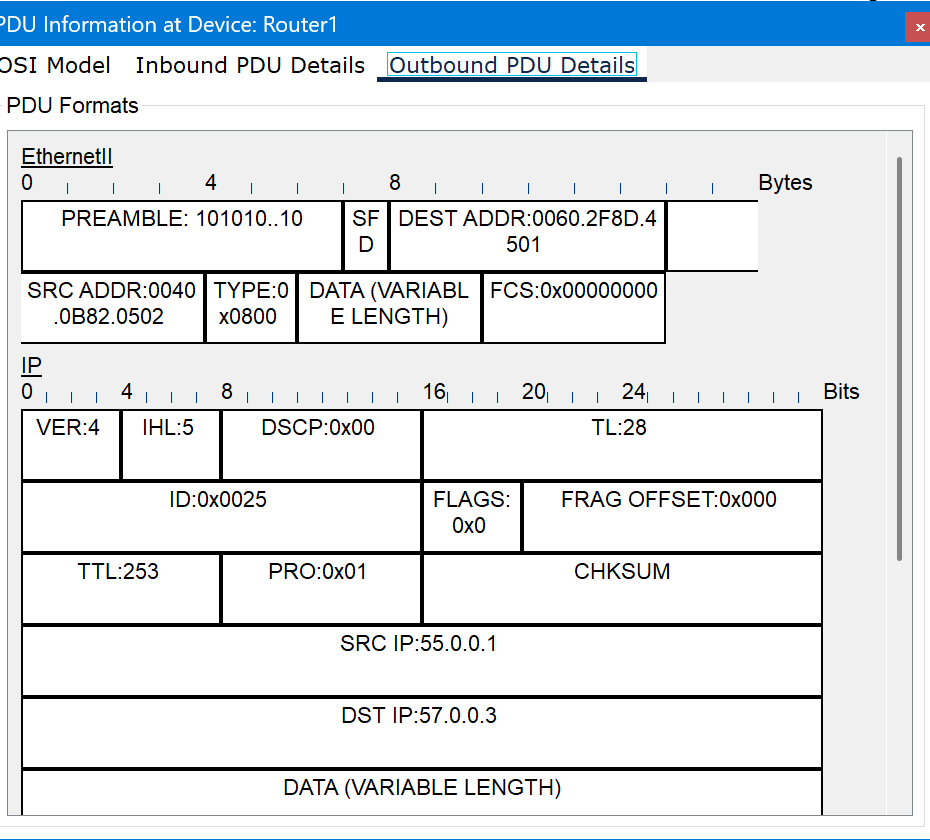Select the TL:28 field

(622, 444)
